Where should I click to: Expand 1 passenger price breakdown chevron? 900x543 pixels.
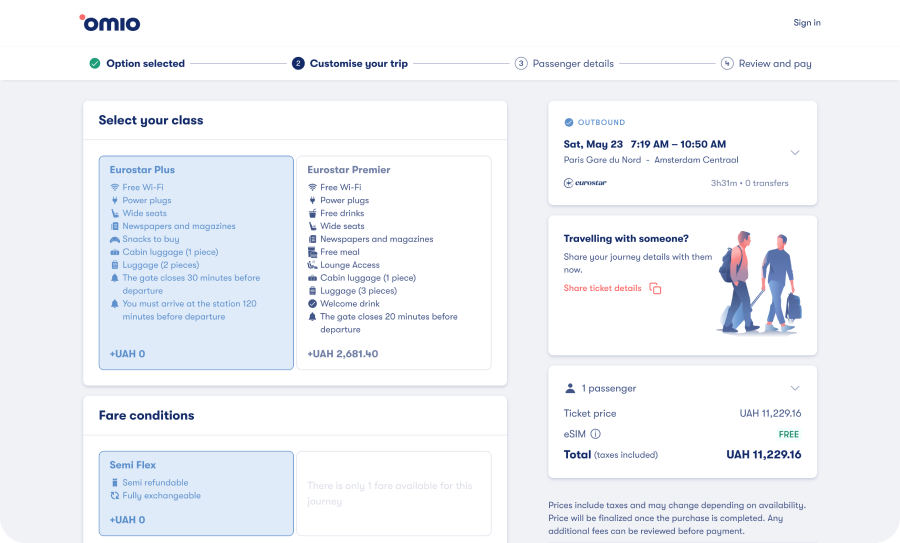pyautogui.click(x=794, y=388)
